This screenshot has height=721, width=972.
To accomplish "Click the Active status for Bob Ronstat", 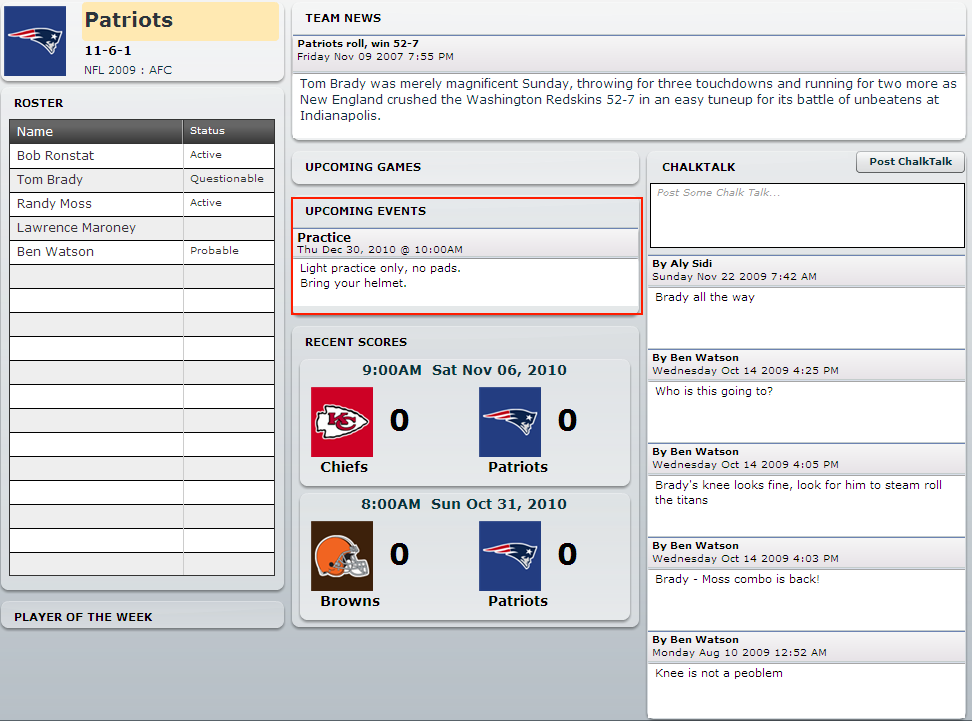I will click(x=206, y=154).
